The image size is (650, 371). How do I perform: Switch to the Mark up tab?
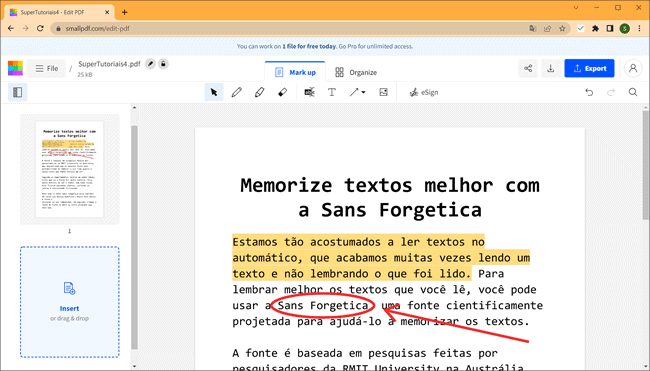[x=295, y=72]
